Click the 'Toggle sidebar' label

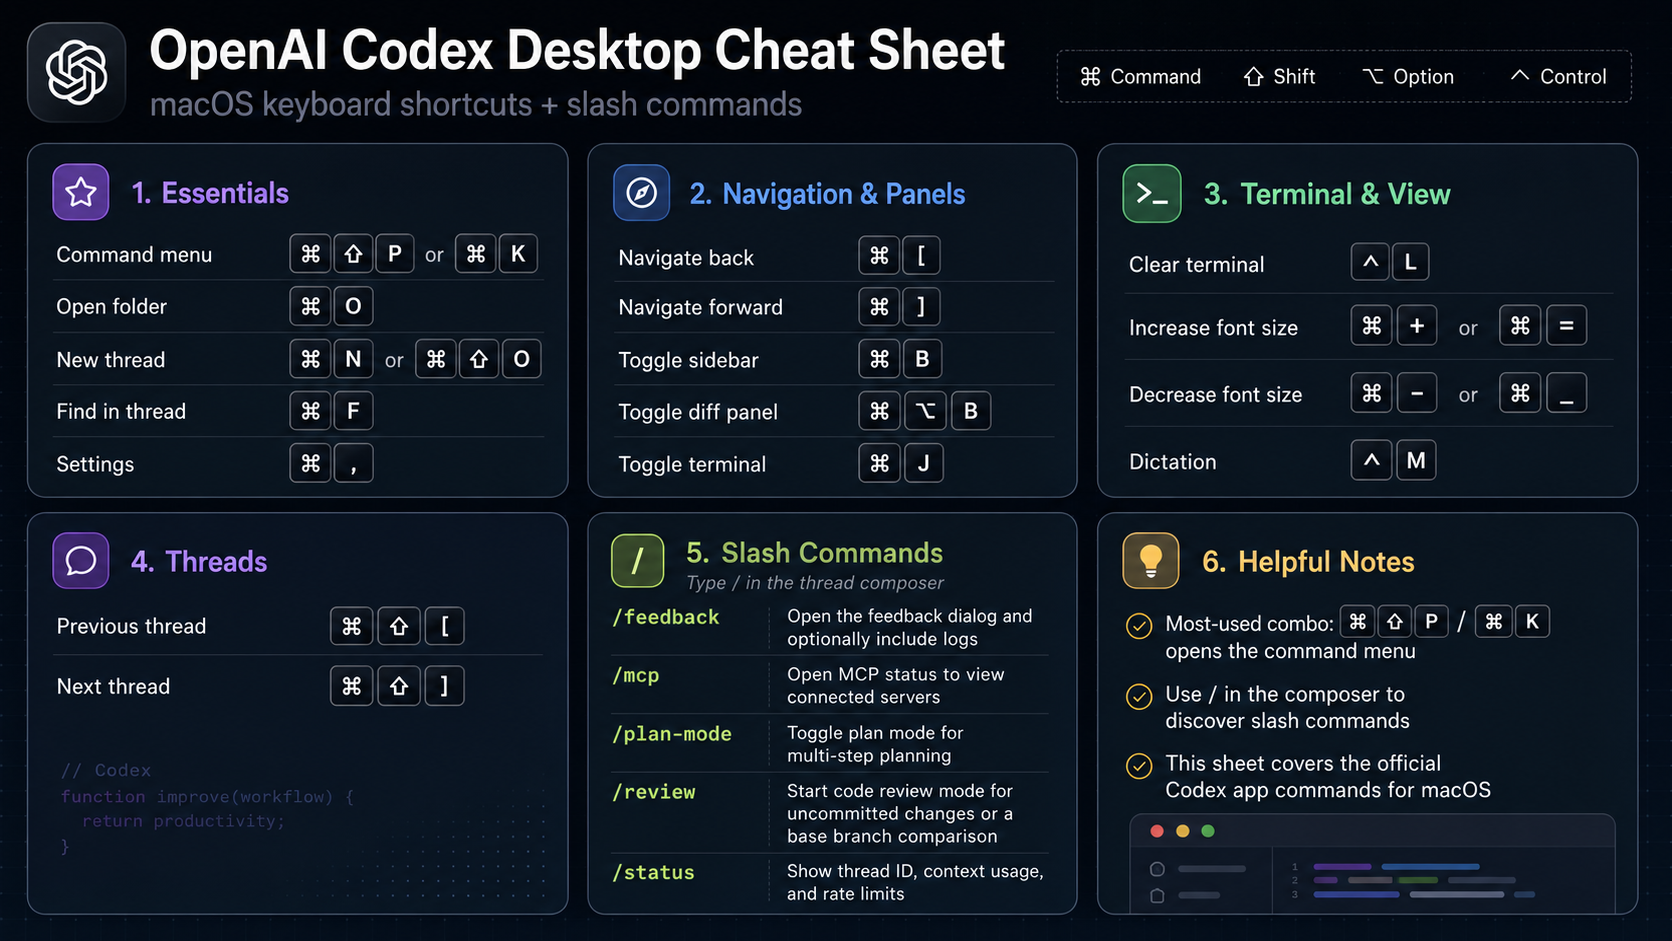click(688, 360)
